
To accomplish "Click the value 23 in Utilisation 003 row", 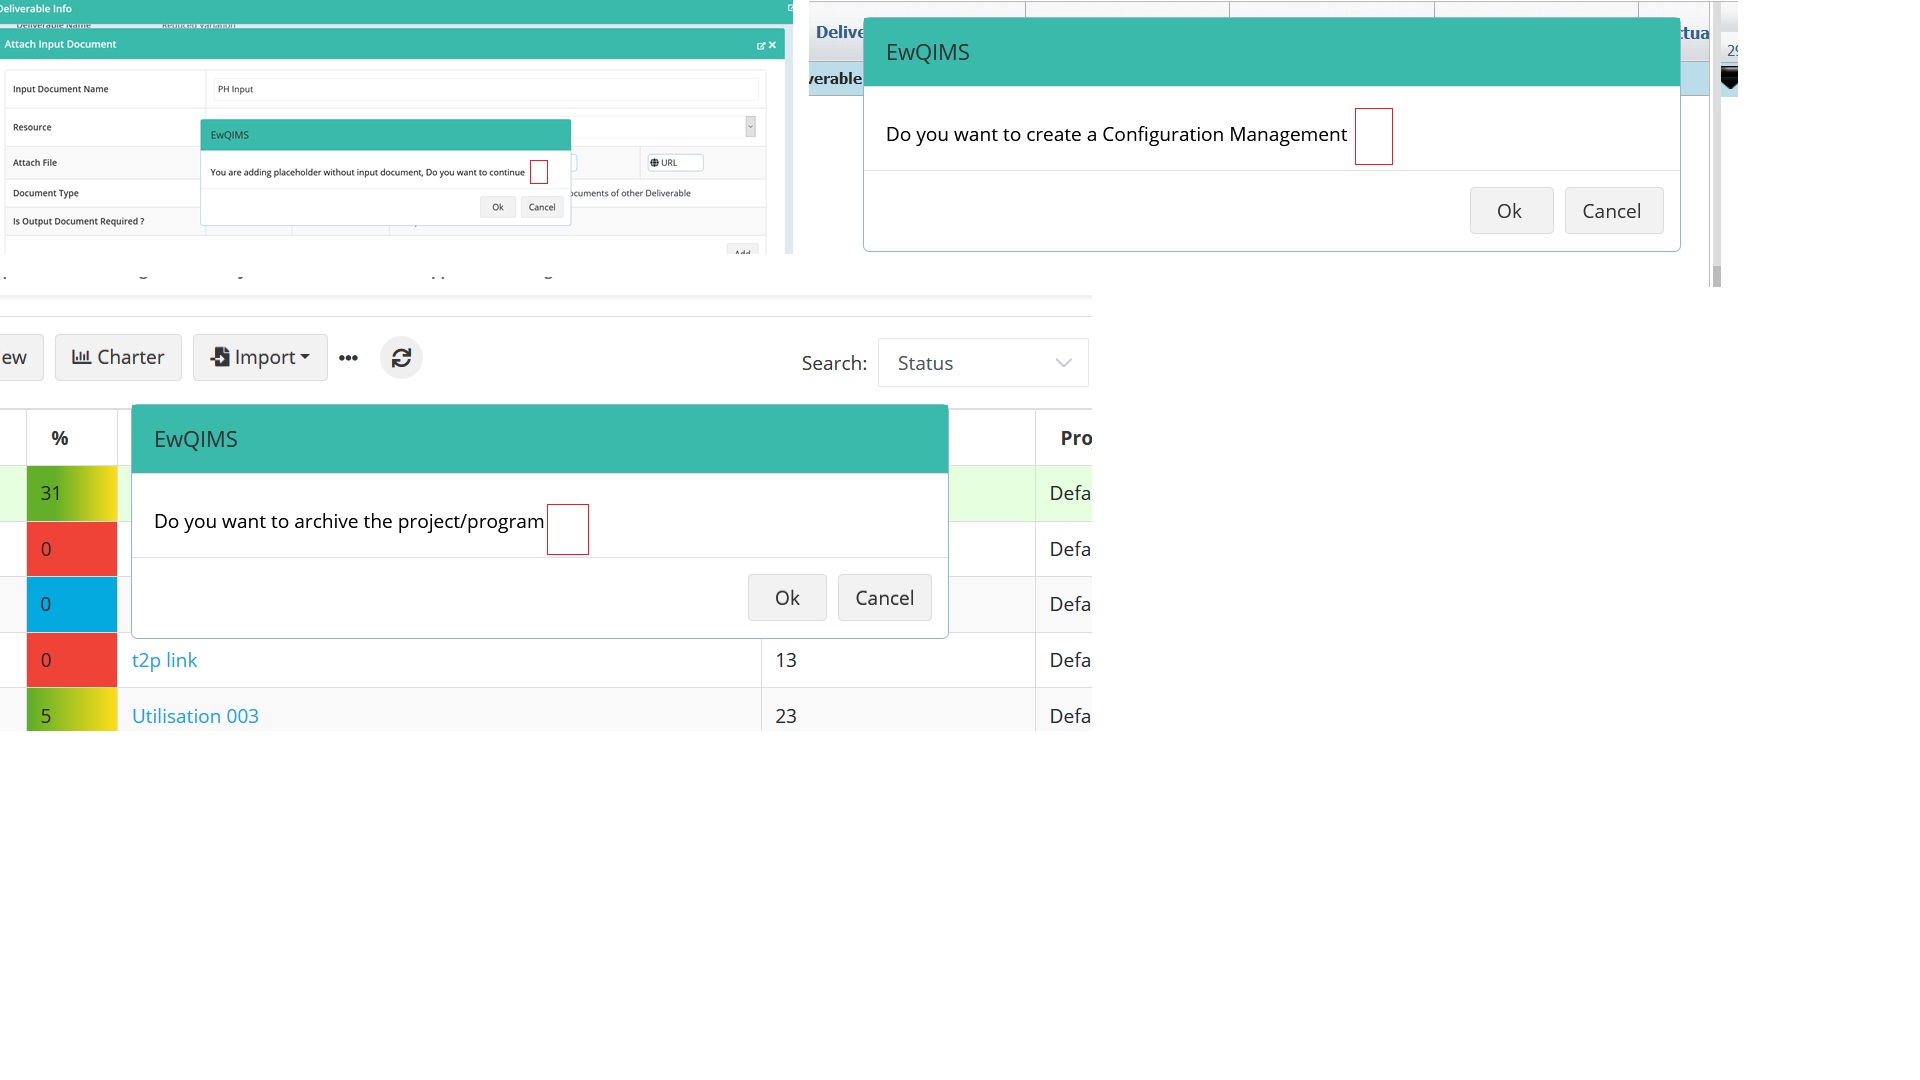I will pos(786,716).
